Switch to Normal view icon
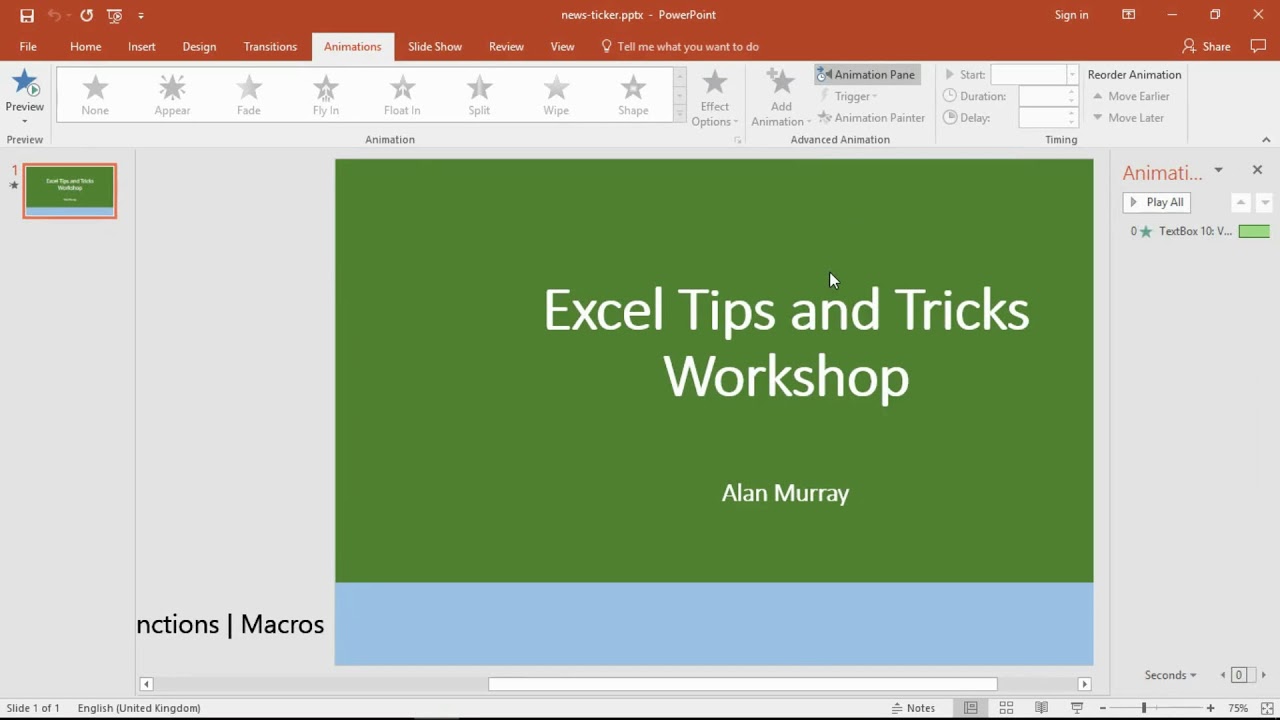The width and height of the screenshot is (1280, 720). tap(970, 708)
